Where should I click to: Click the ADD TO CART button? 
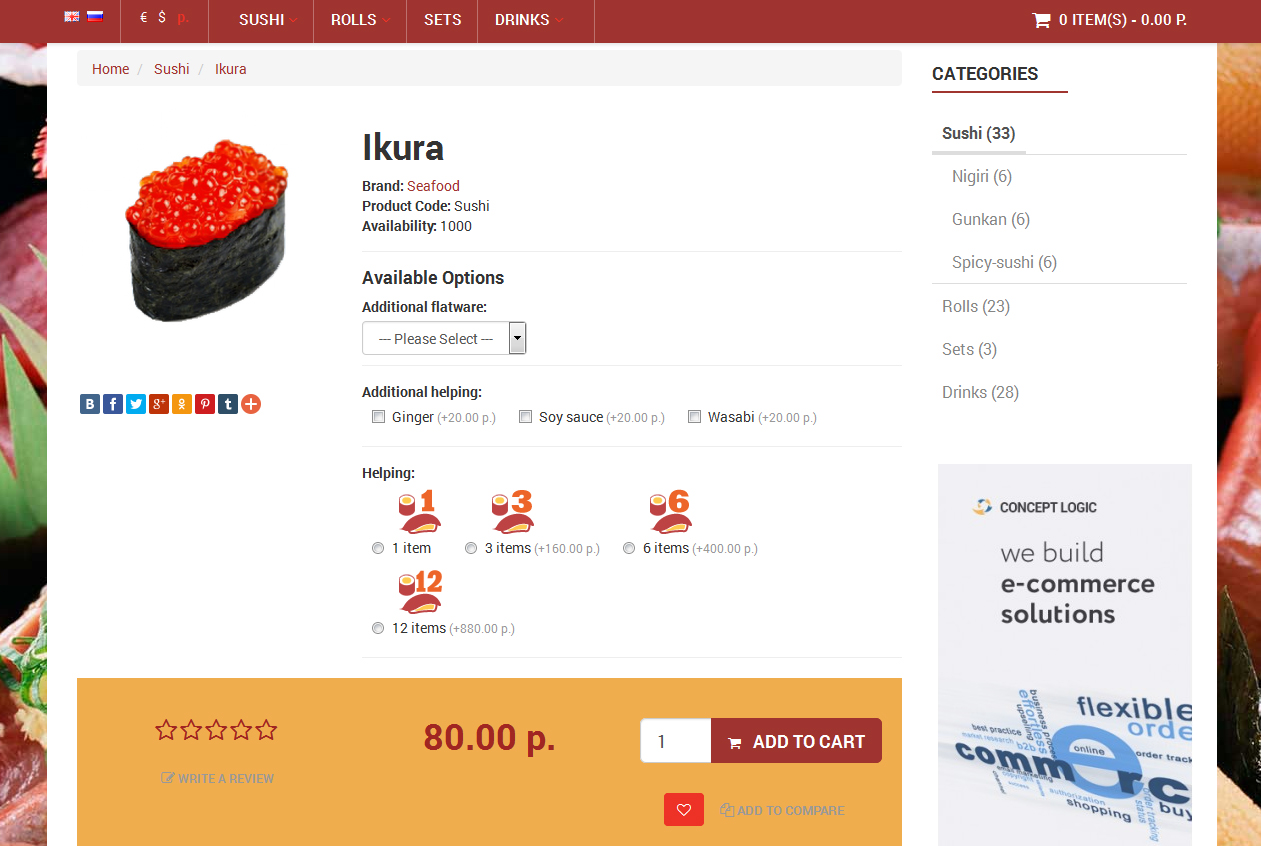pos(796,741)
